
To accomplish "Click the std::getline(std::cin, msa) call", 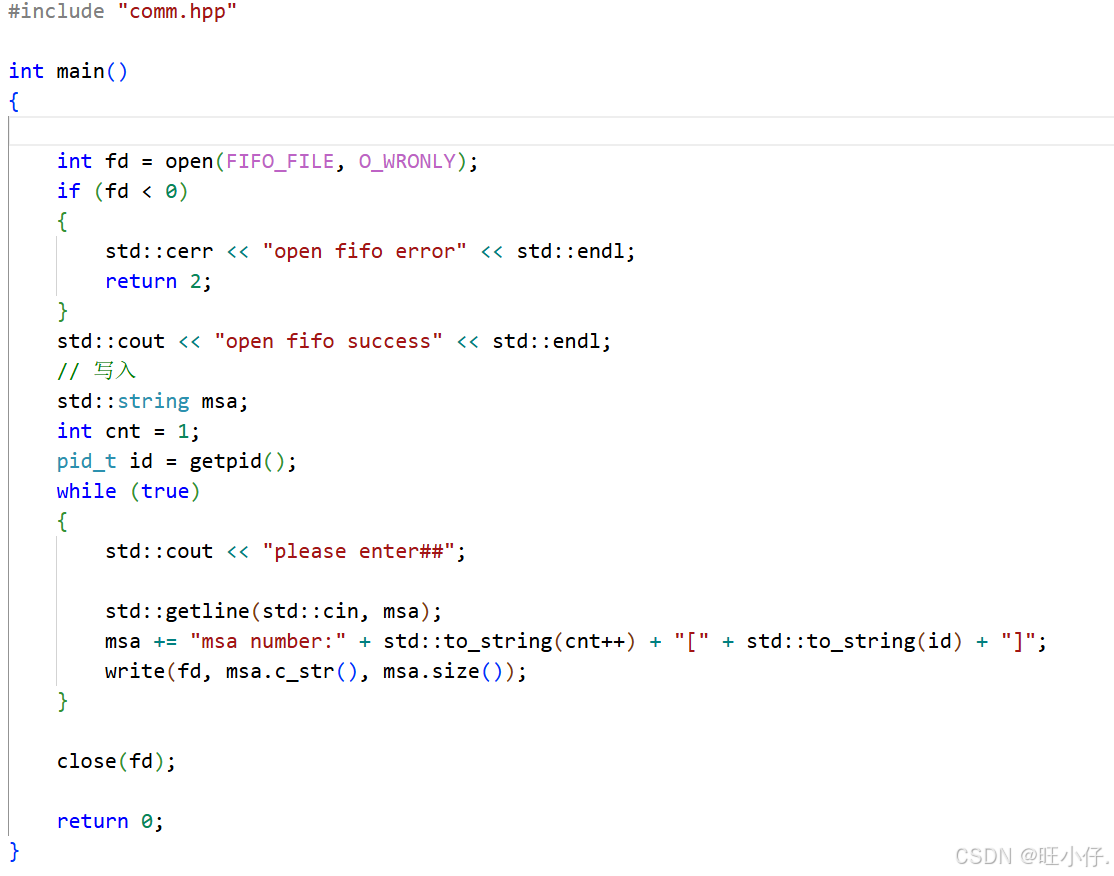I will click(274, 612).
